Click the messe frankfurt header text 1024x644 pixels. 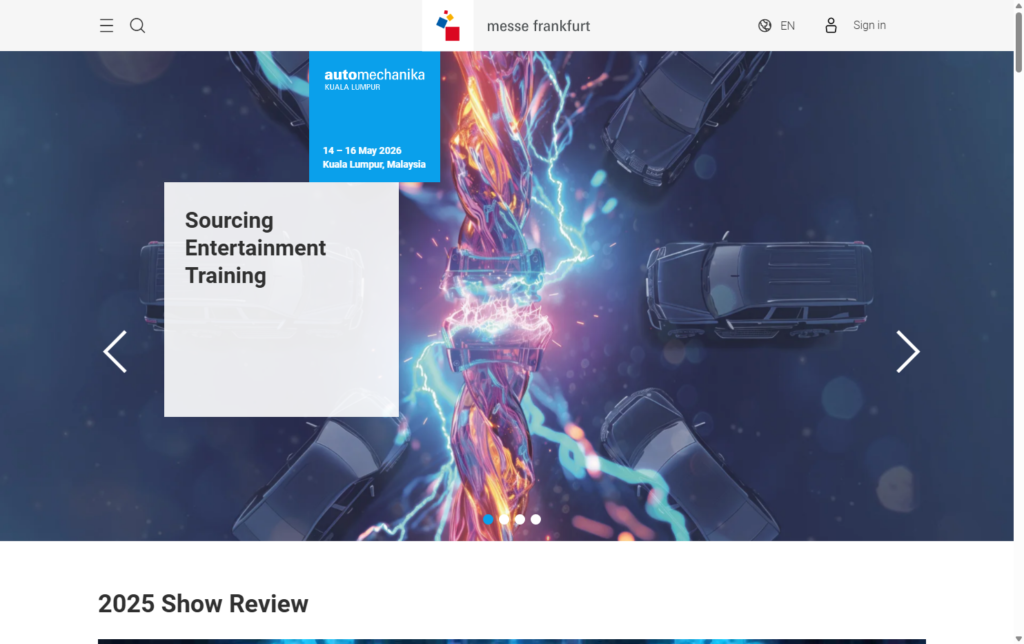(x=538, y=26)
